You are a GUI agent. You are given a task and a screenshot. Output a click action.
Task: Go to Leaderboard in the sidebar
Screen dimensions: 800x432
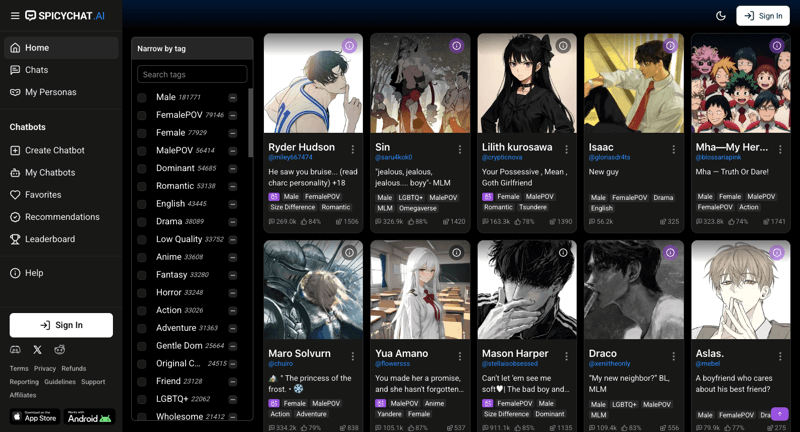tap(49, 239)
